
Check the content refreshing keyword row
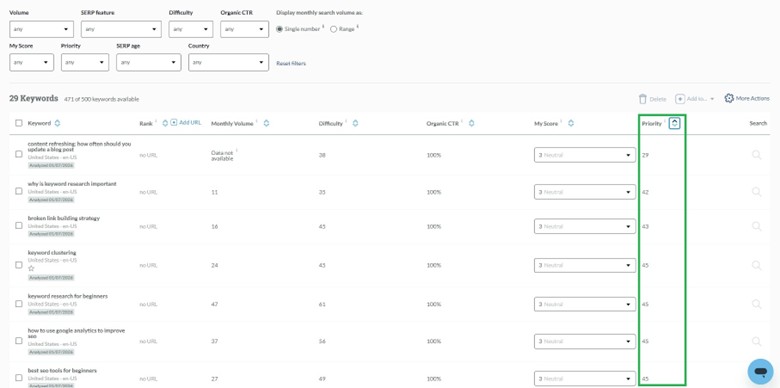pos(19,154)
